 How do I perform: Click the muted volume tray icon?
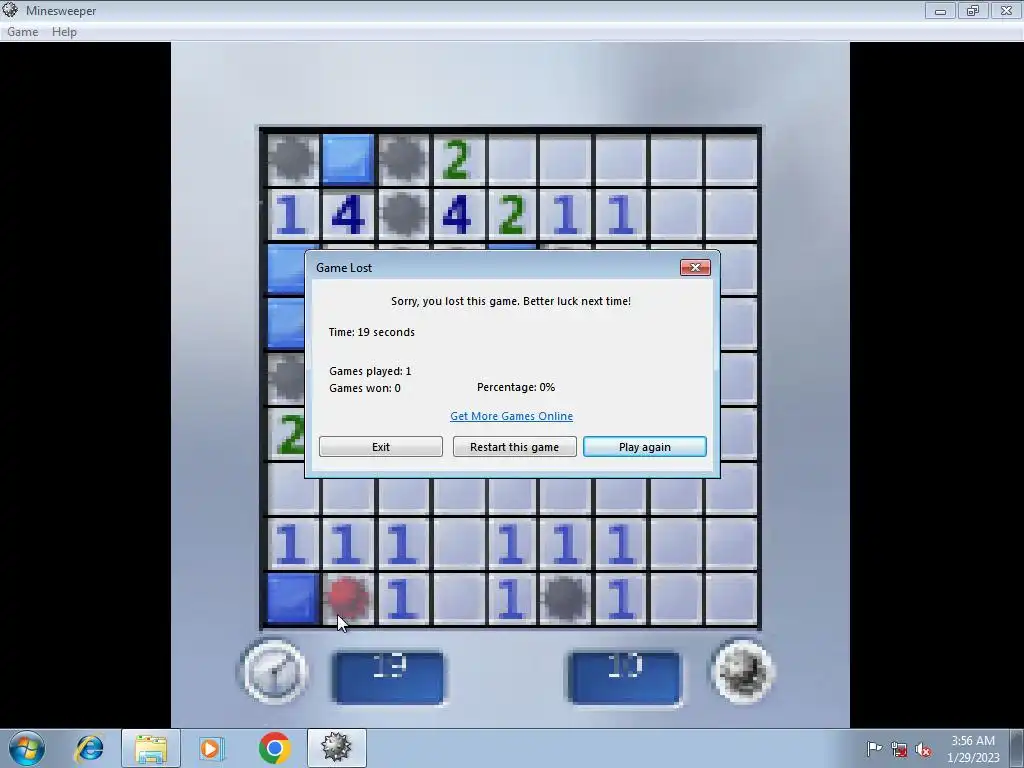pyautogui.click(x=923, y=748)
